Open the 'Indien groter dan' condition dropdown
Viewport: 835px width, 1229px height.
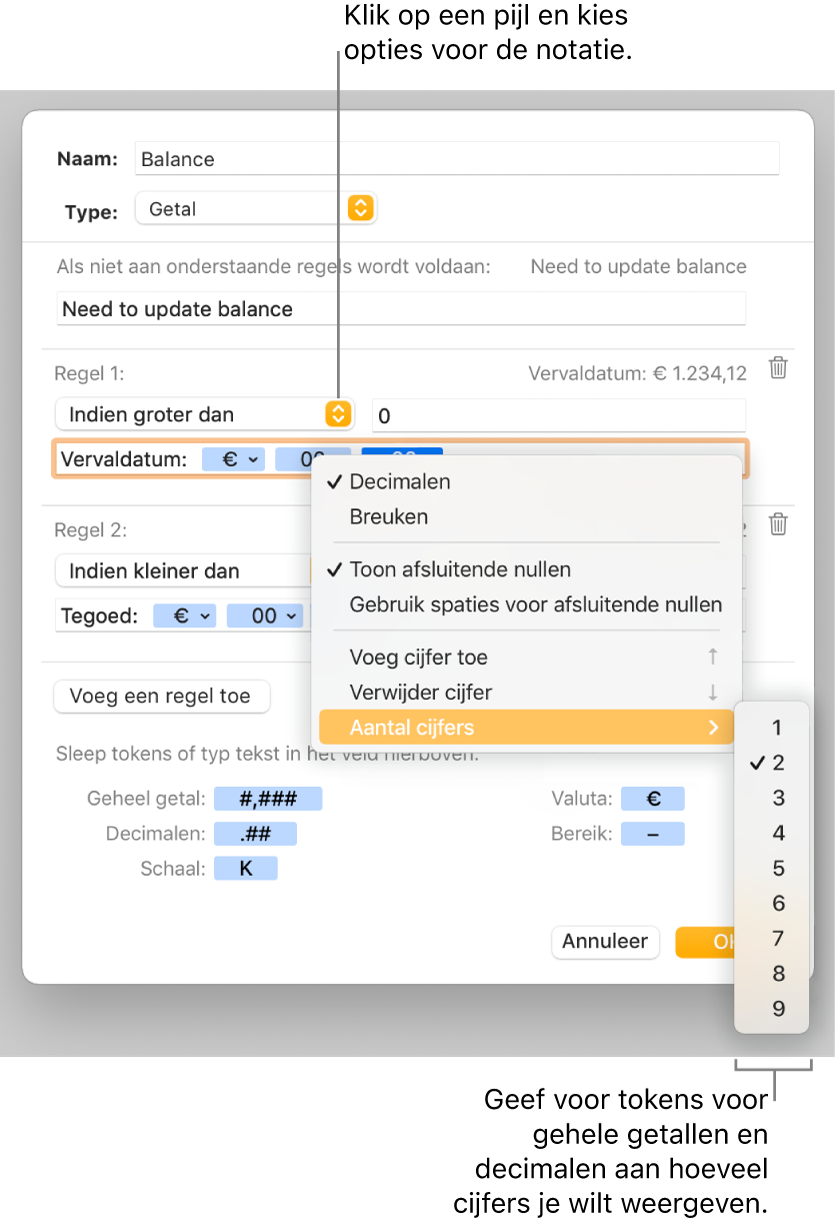tap(204, 414)
